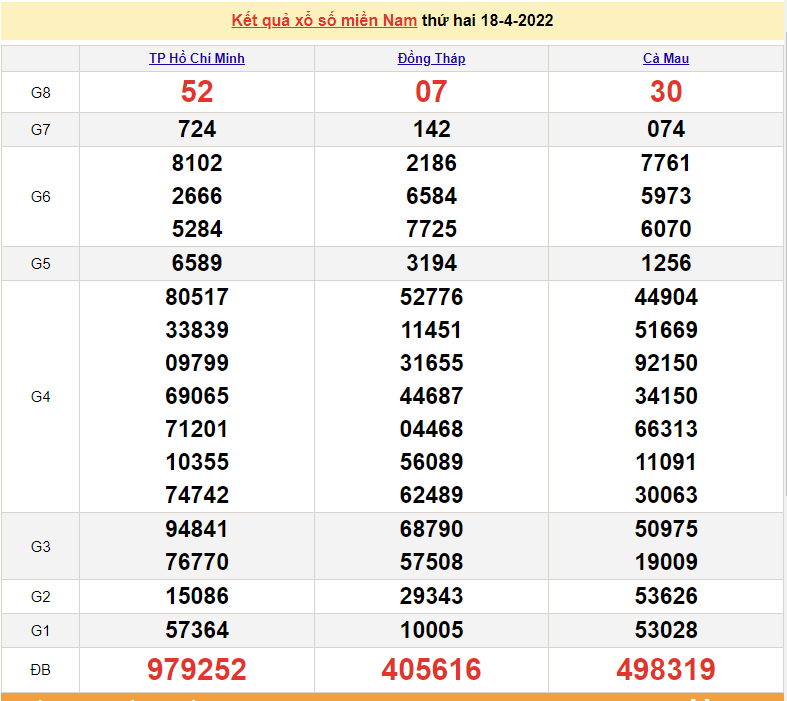Screen dimensions: 787x701
Task: Follow the Cà Mau header link
Action: 665,58
